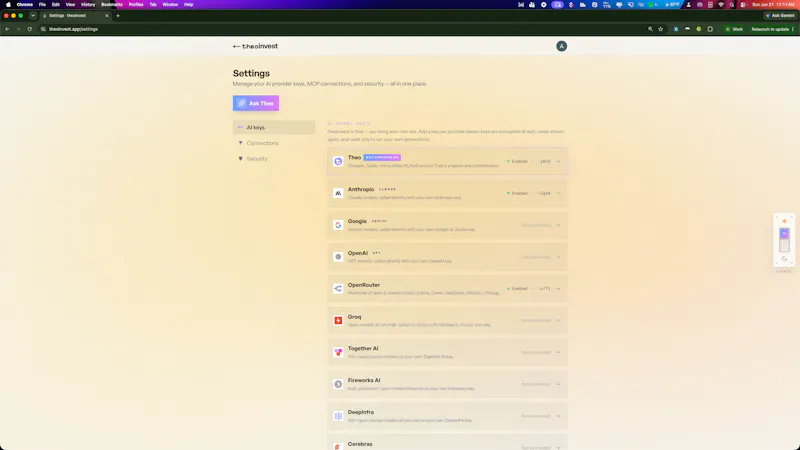Click the Relaunch to update button
The image size is (800, 450).
tap(772, 29)
